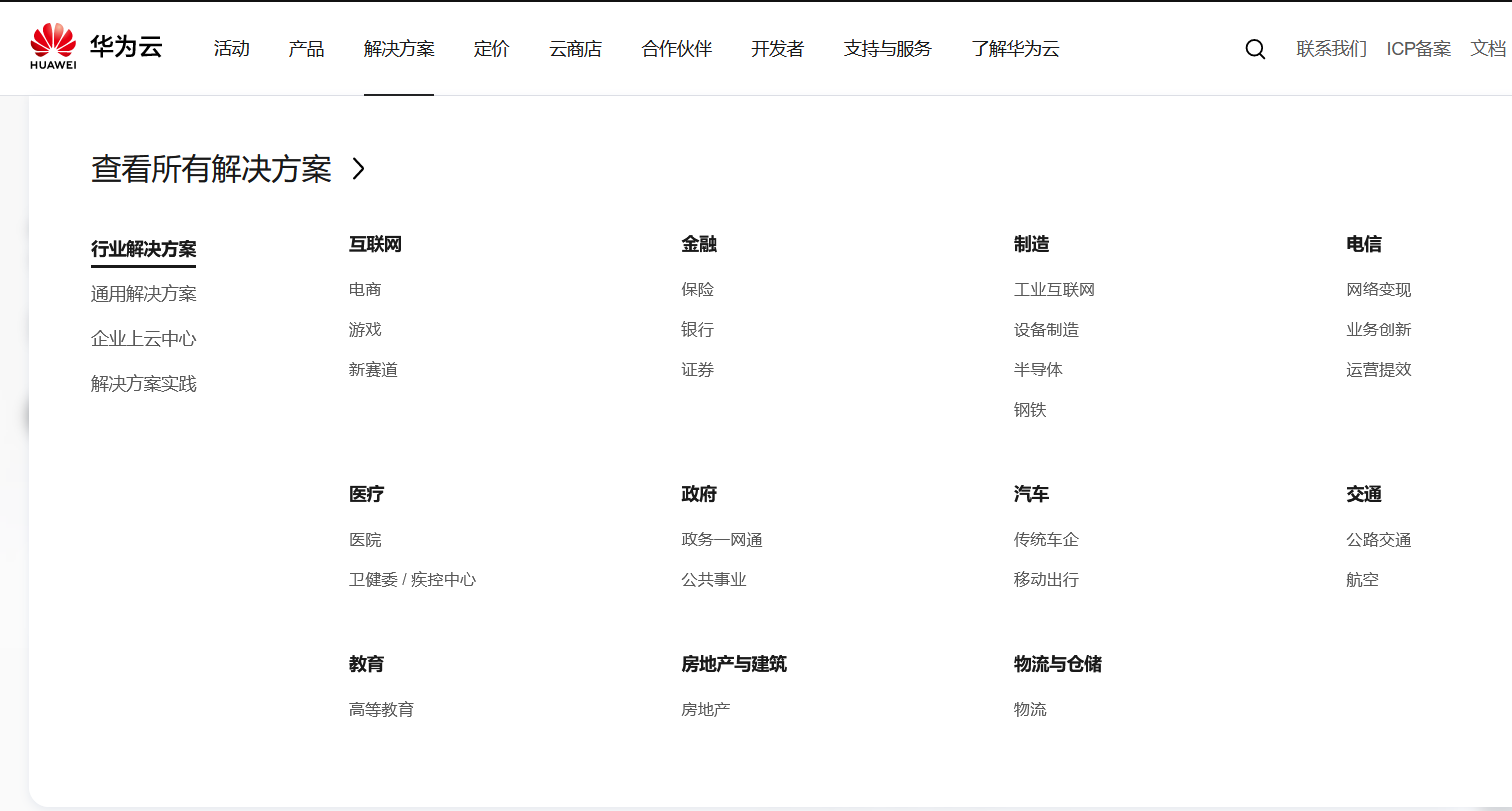
Task: Click the Huawei Cloud logo
Action: 95,45
